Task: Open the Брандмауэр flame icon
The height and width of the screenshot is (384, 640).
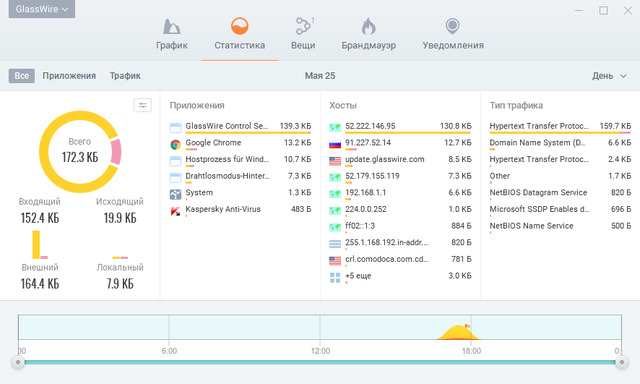Action: [x=369, y=27]
